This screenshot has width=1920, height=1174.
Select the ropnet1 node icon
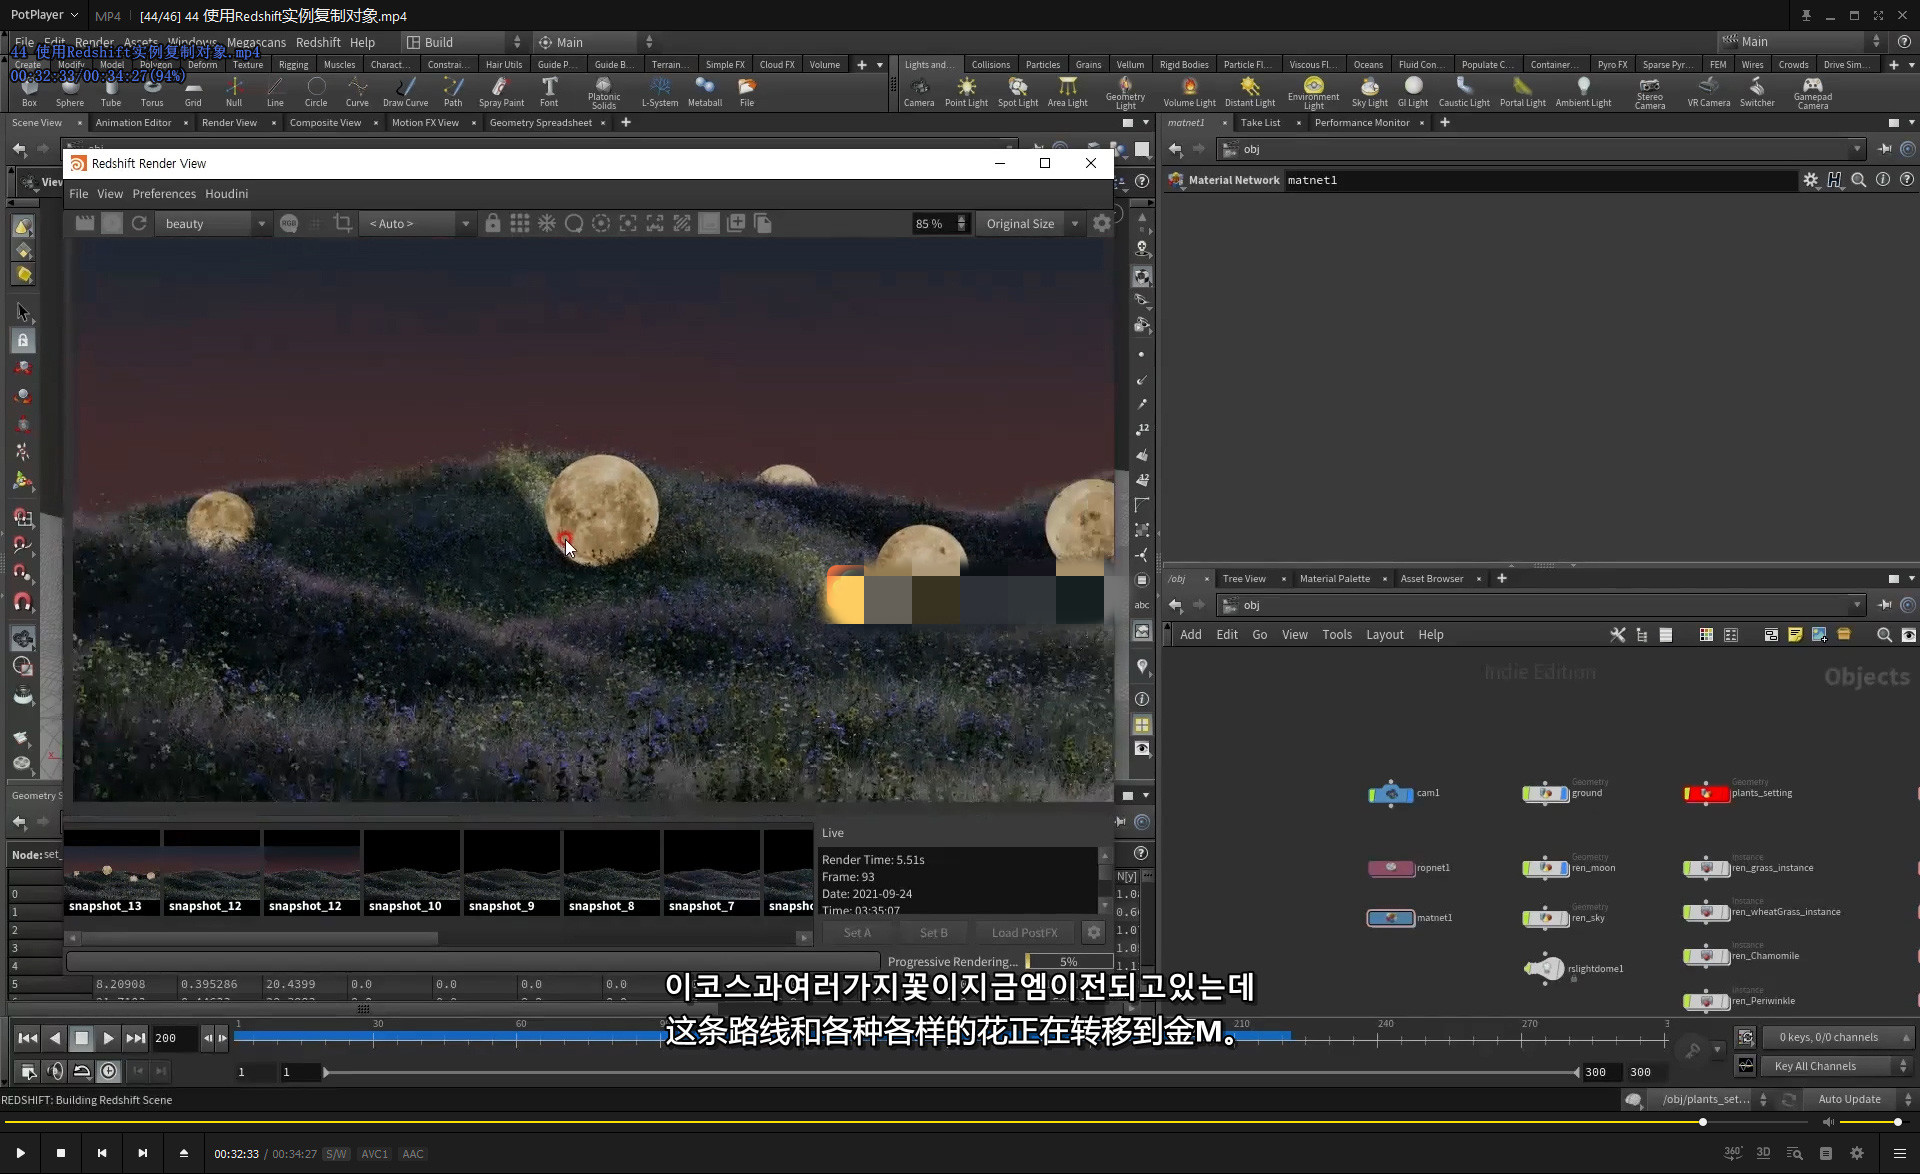click(1389, 867)
